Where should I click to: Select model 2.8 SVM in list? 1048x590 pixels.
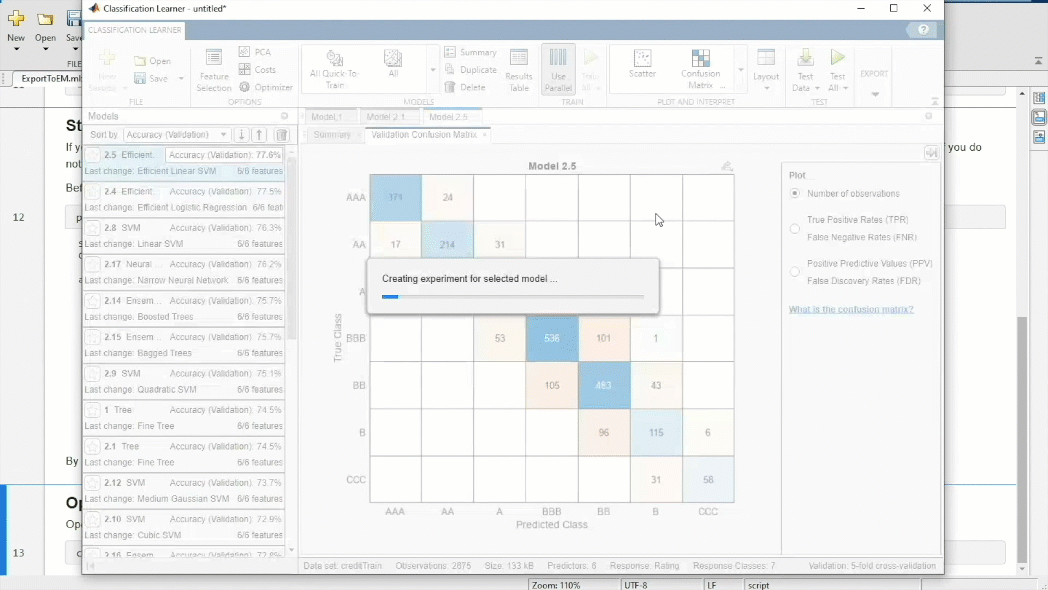pyautogui.click(x=184, y=236)
